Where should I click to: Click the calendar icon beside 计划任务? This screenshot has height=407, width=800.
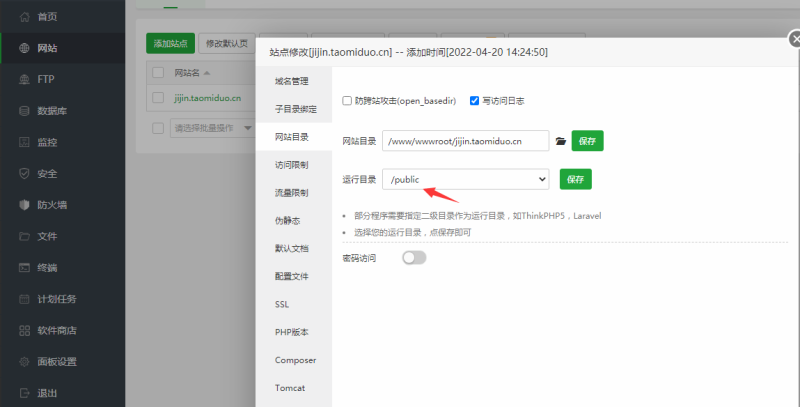tap(24, 299)
